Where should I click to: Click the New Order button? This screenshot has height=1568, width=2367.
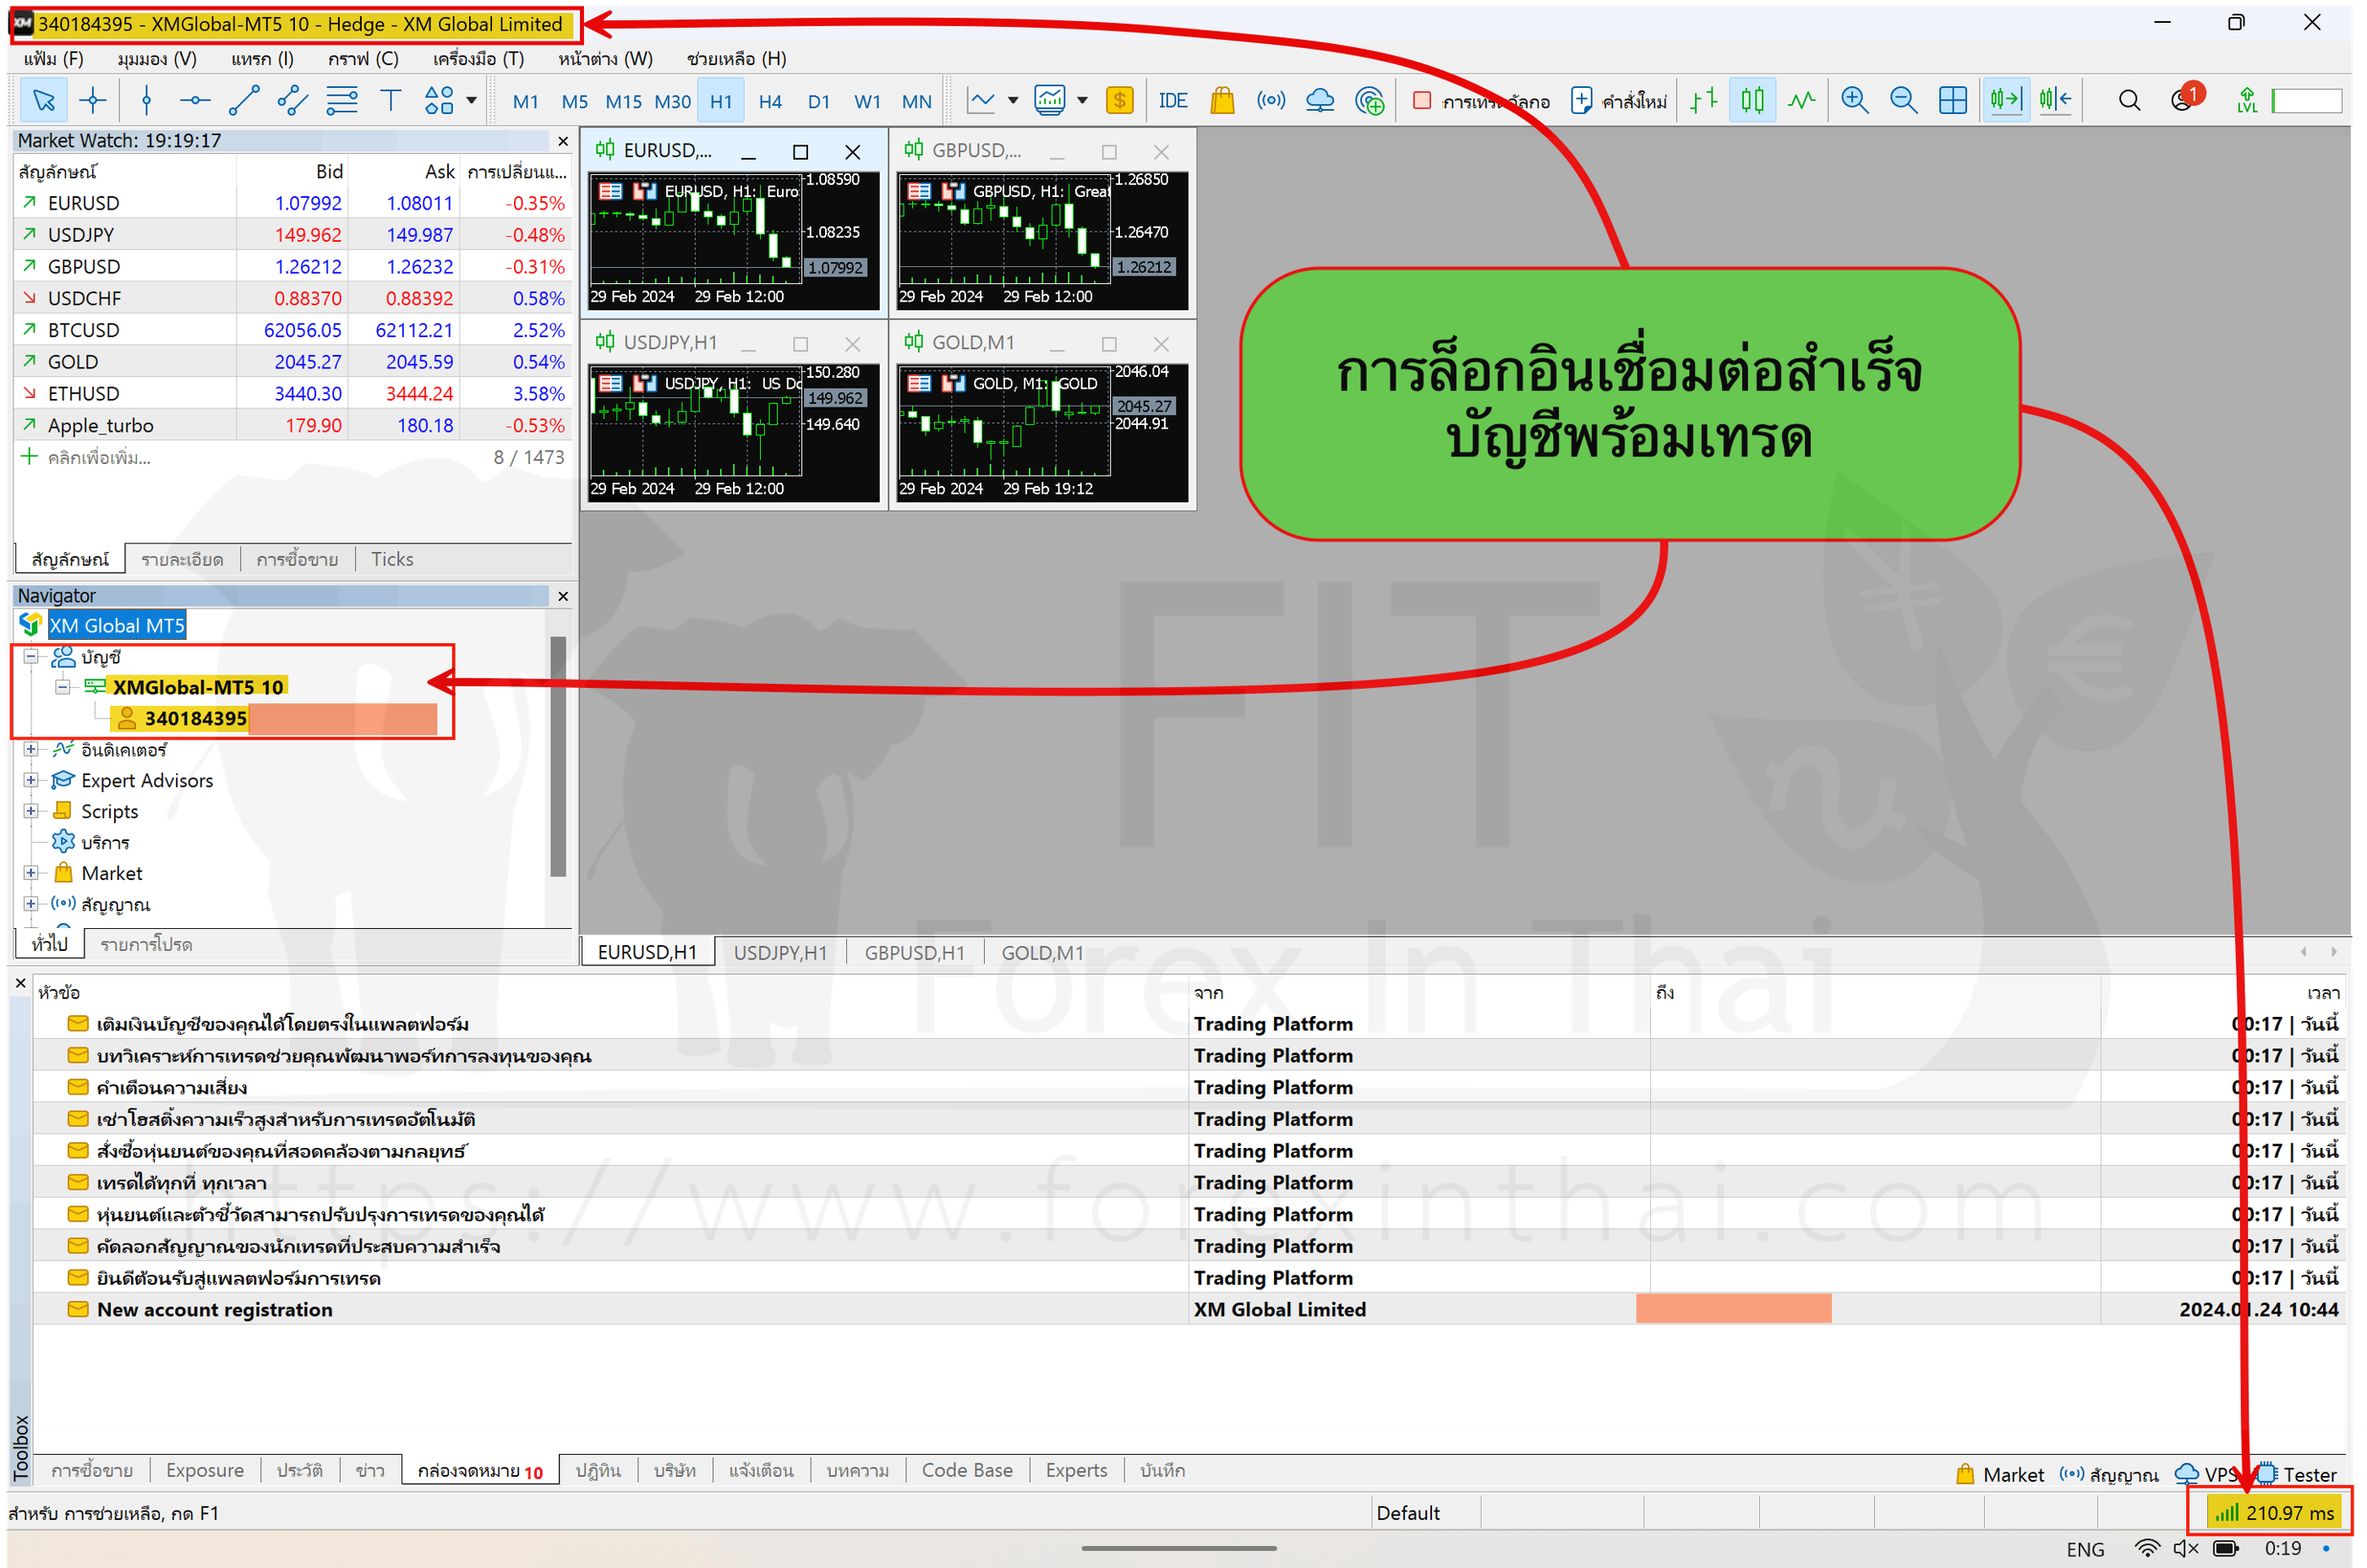point(1619,101)
